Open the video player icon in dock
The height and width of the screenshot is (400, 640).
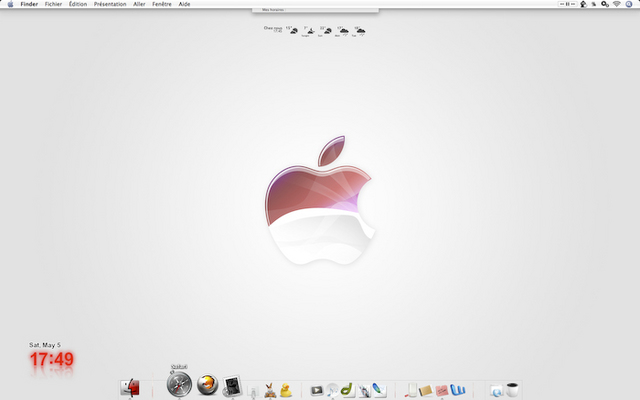click(316, 391)
